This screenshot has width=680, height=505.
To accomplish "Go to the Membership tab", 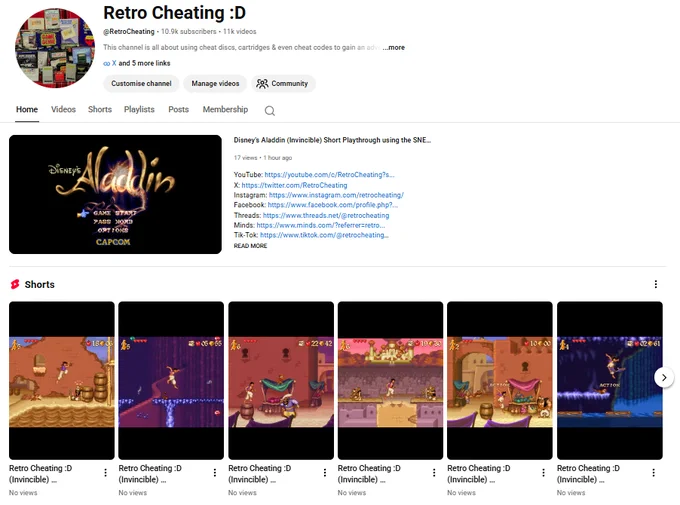I will [x=225, y=109].
